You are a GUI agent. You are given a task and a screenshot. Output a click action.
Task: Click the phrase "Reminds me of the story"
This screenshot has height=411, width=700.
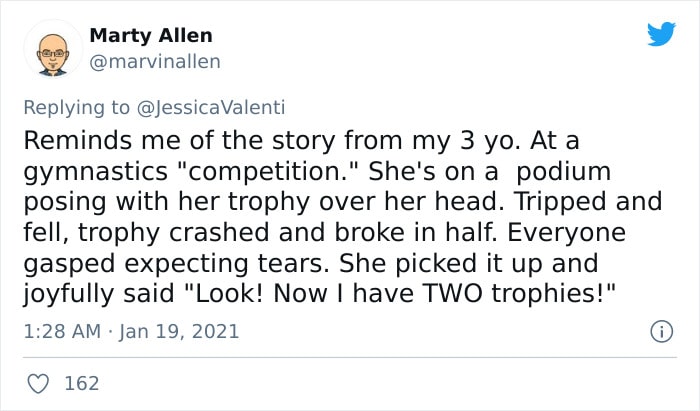pos(181,141)
